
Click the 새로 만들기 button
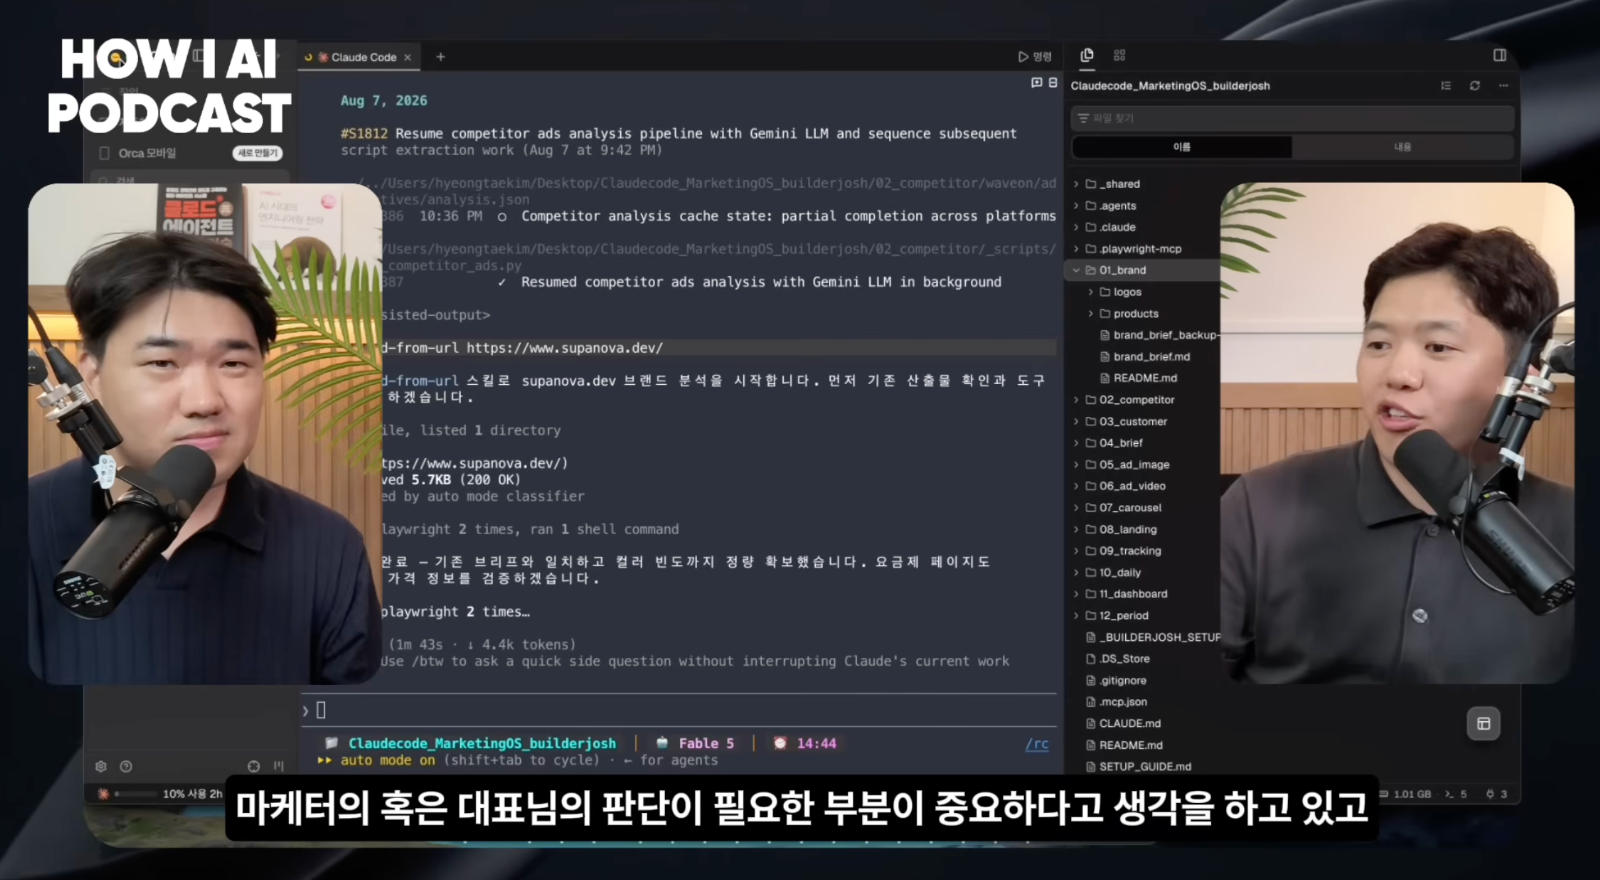pos(258,153)
